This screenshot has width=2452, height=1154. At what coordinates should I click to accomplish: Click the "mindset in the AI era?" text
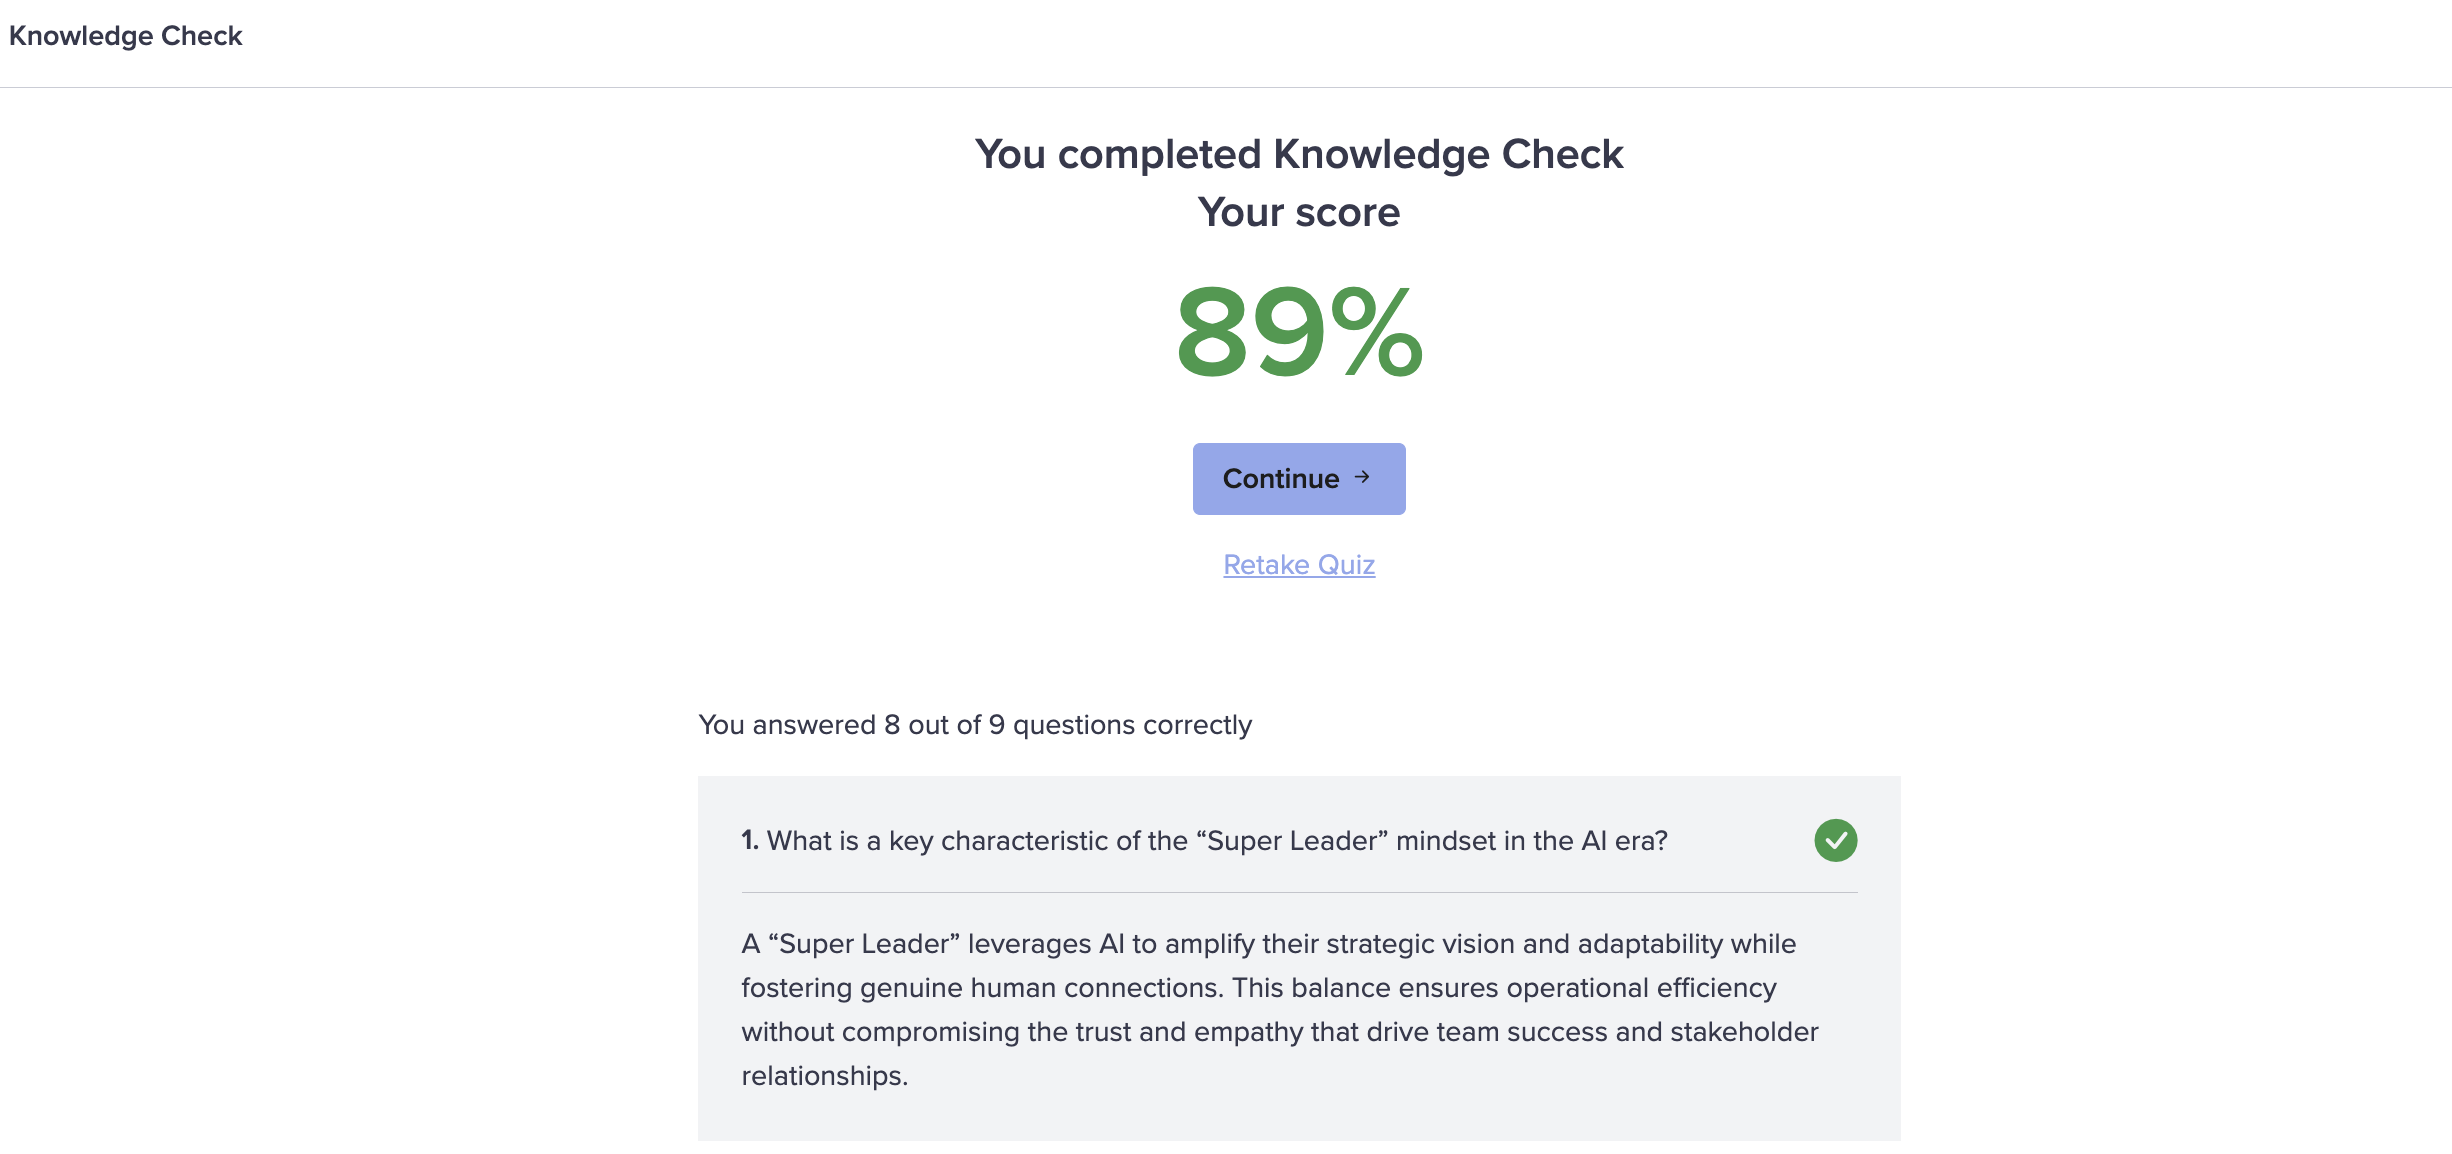pyautogui.click(x=1531, y=841)
